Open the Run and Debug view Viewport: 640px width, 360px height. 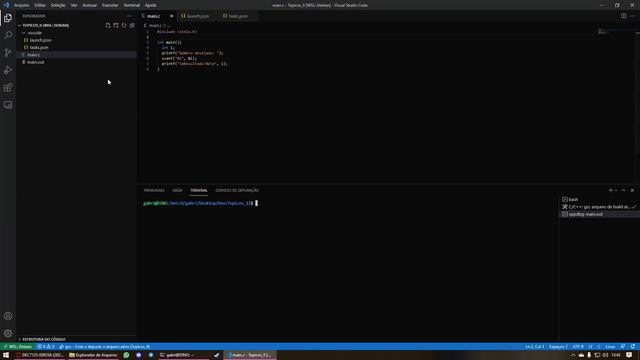[8, 70]
